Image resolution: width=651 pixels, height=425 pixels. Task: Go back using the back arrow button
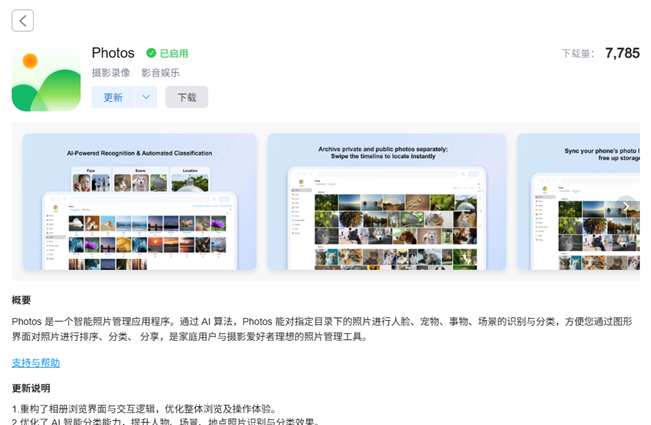(22, 20)
